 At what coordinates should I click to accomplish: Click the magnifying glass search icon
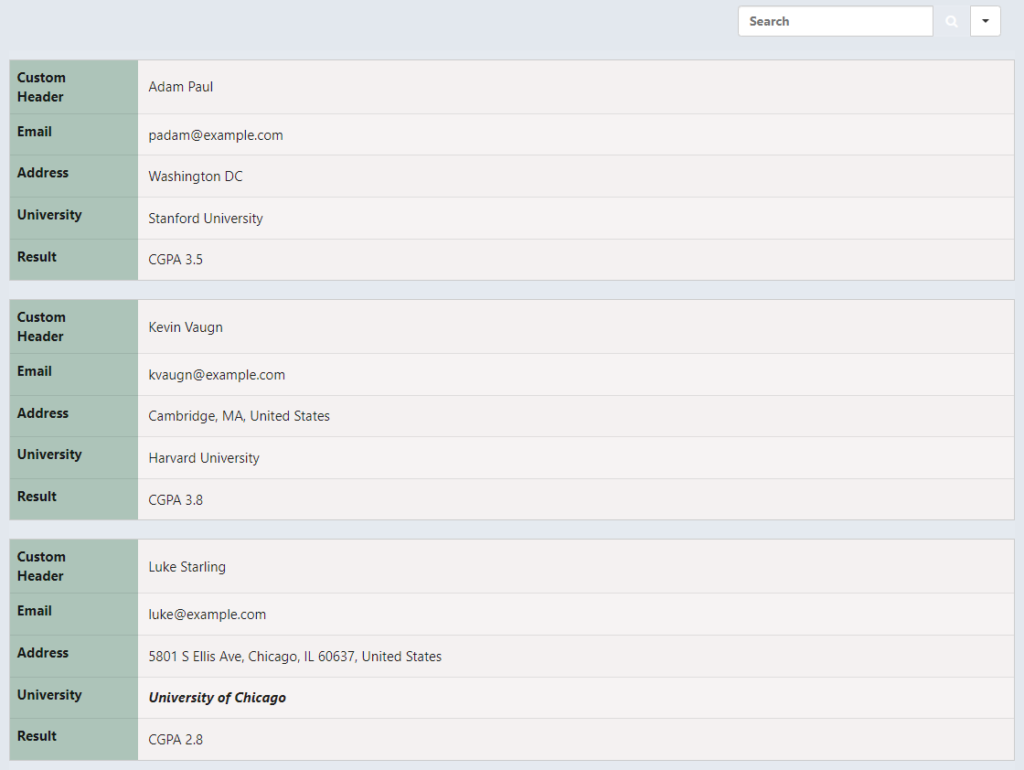click(950, 20)
